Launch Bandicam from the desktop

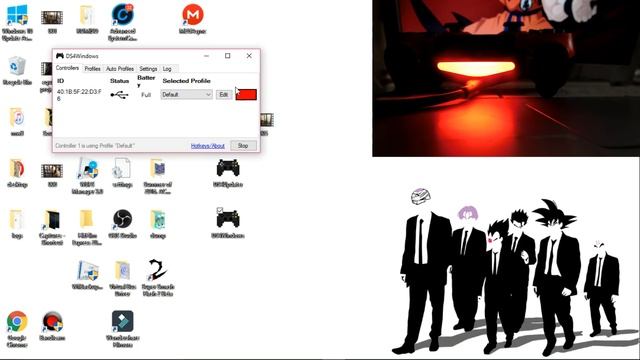52,326
